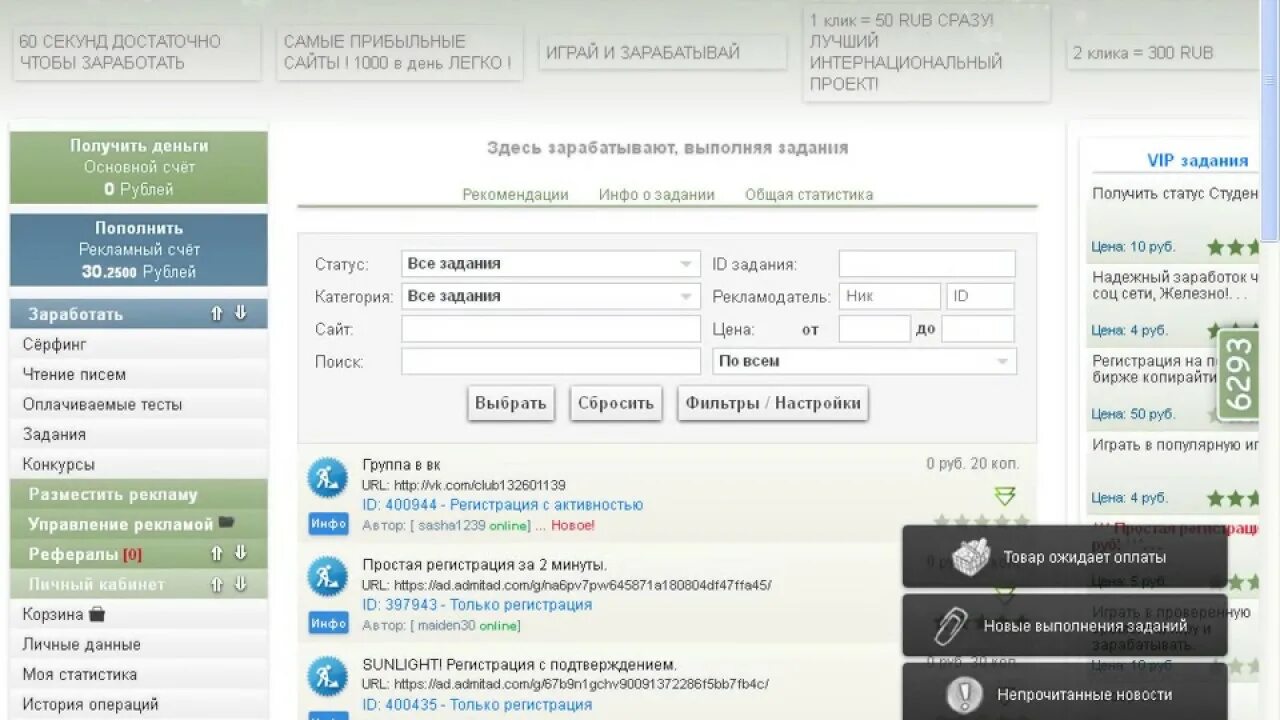Click task icon for Простая регистрация за 2 минуты

click(327, 577)
